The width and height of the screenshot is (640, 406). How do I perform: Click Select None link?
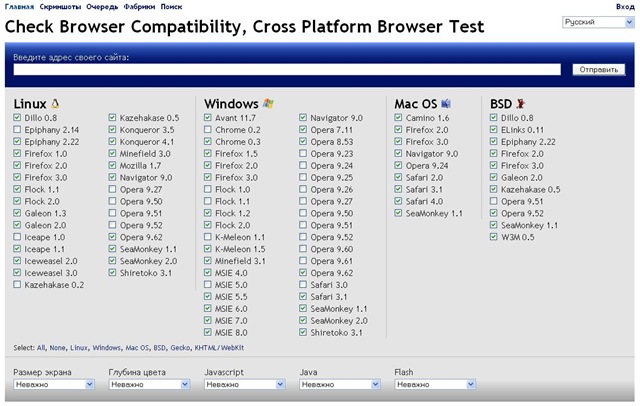[57, 348]
